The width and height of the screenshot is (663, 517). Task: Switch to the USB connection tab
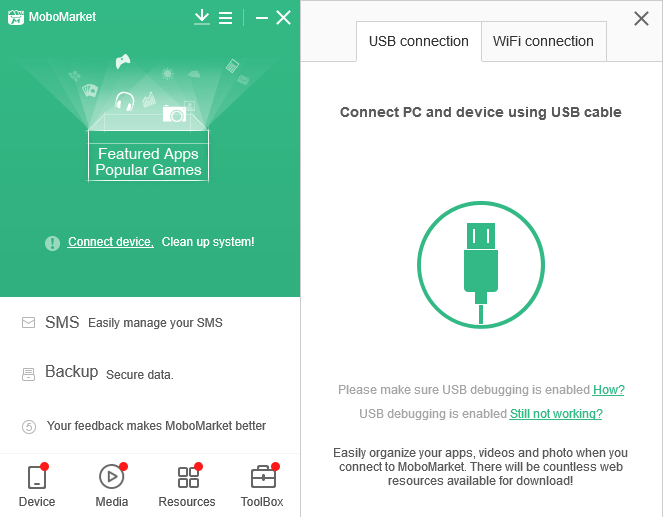coord(419,41)
